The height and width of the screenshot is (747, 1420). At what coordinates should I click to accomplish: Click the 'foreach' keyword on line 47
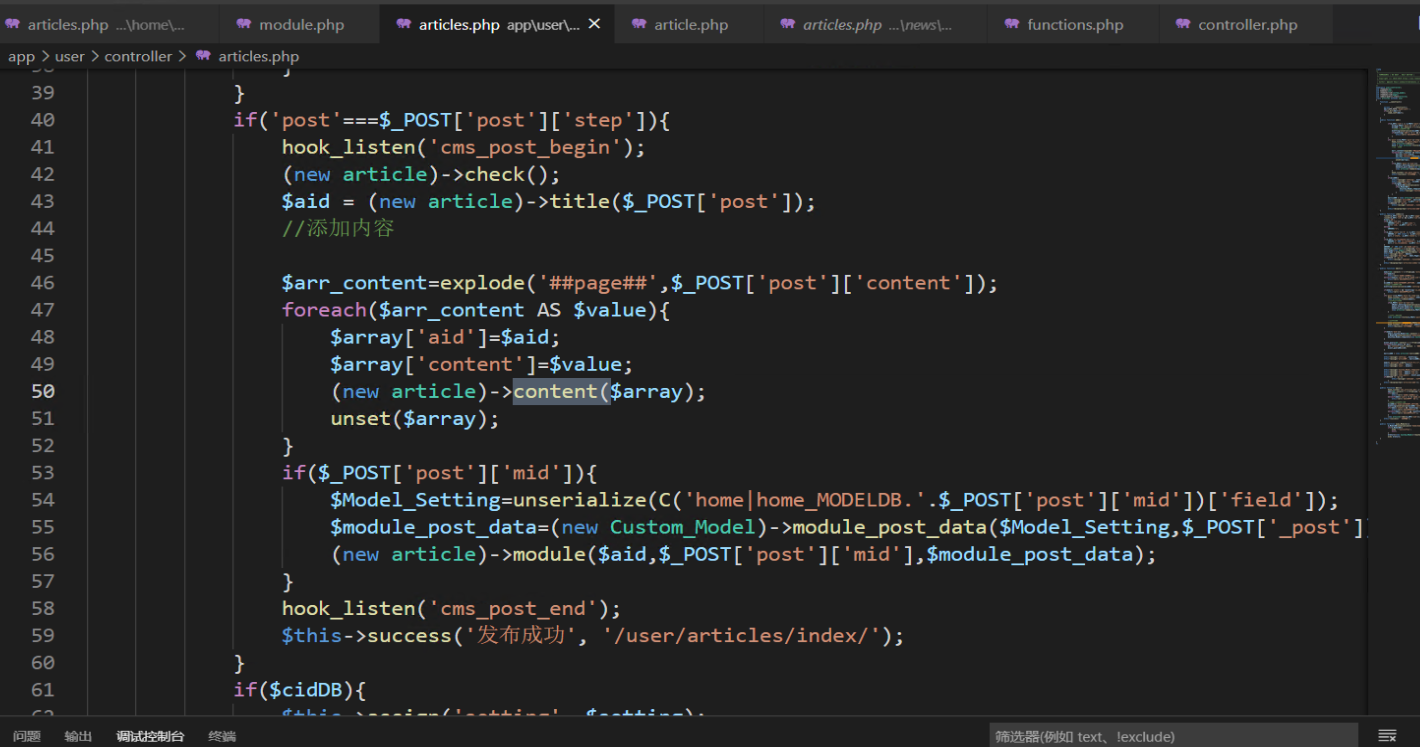point(324,310)
